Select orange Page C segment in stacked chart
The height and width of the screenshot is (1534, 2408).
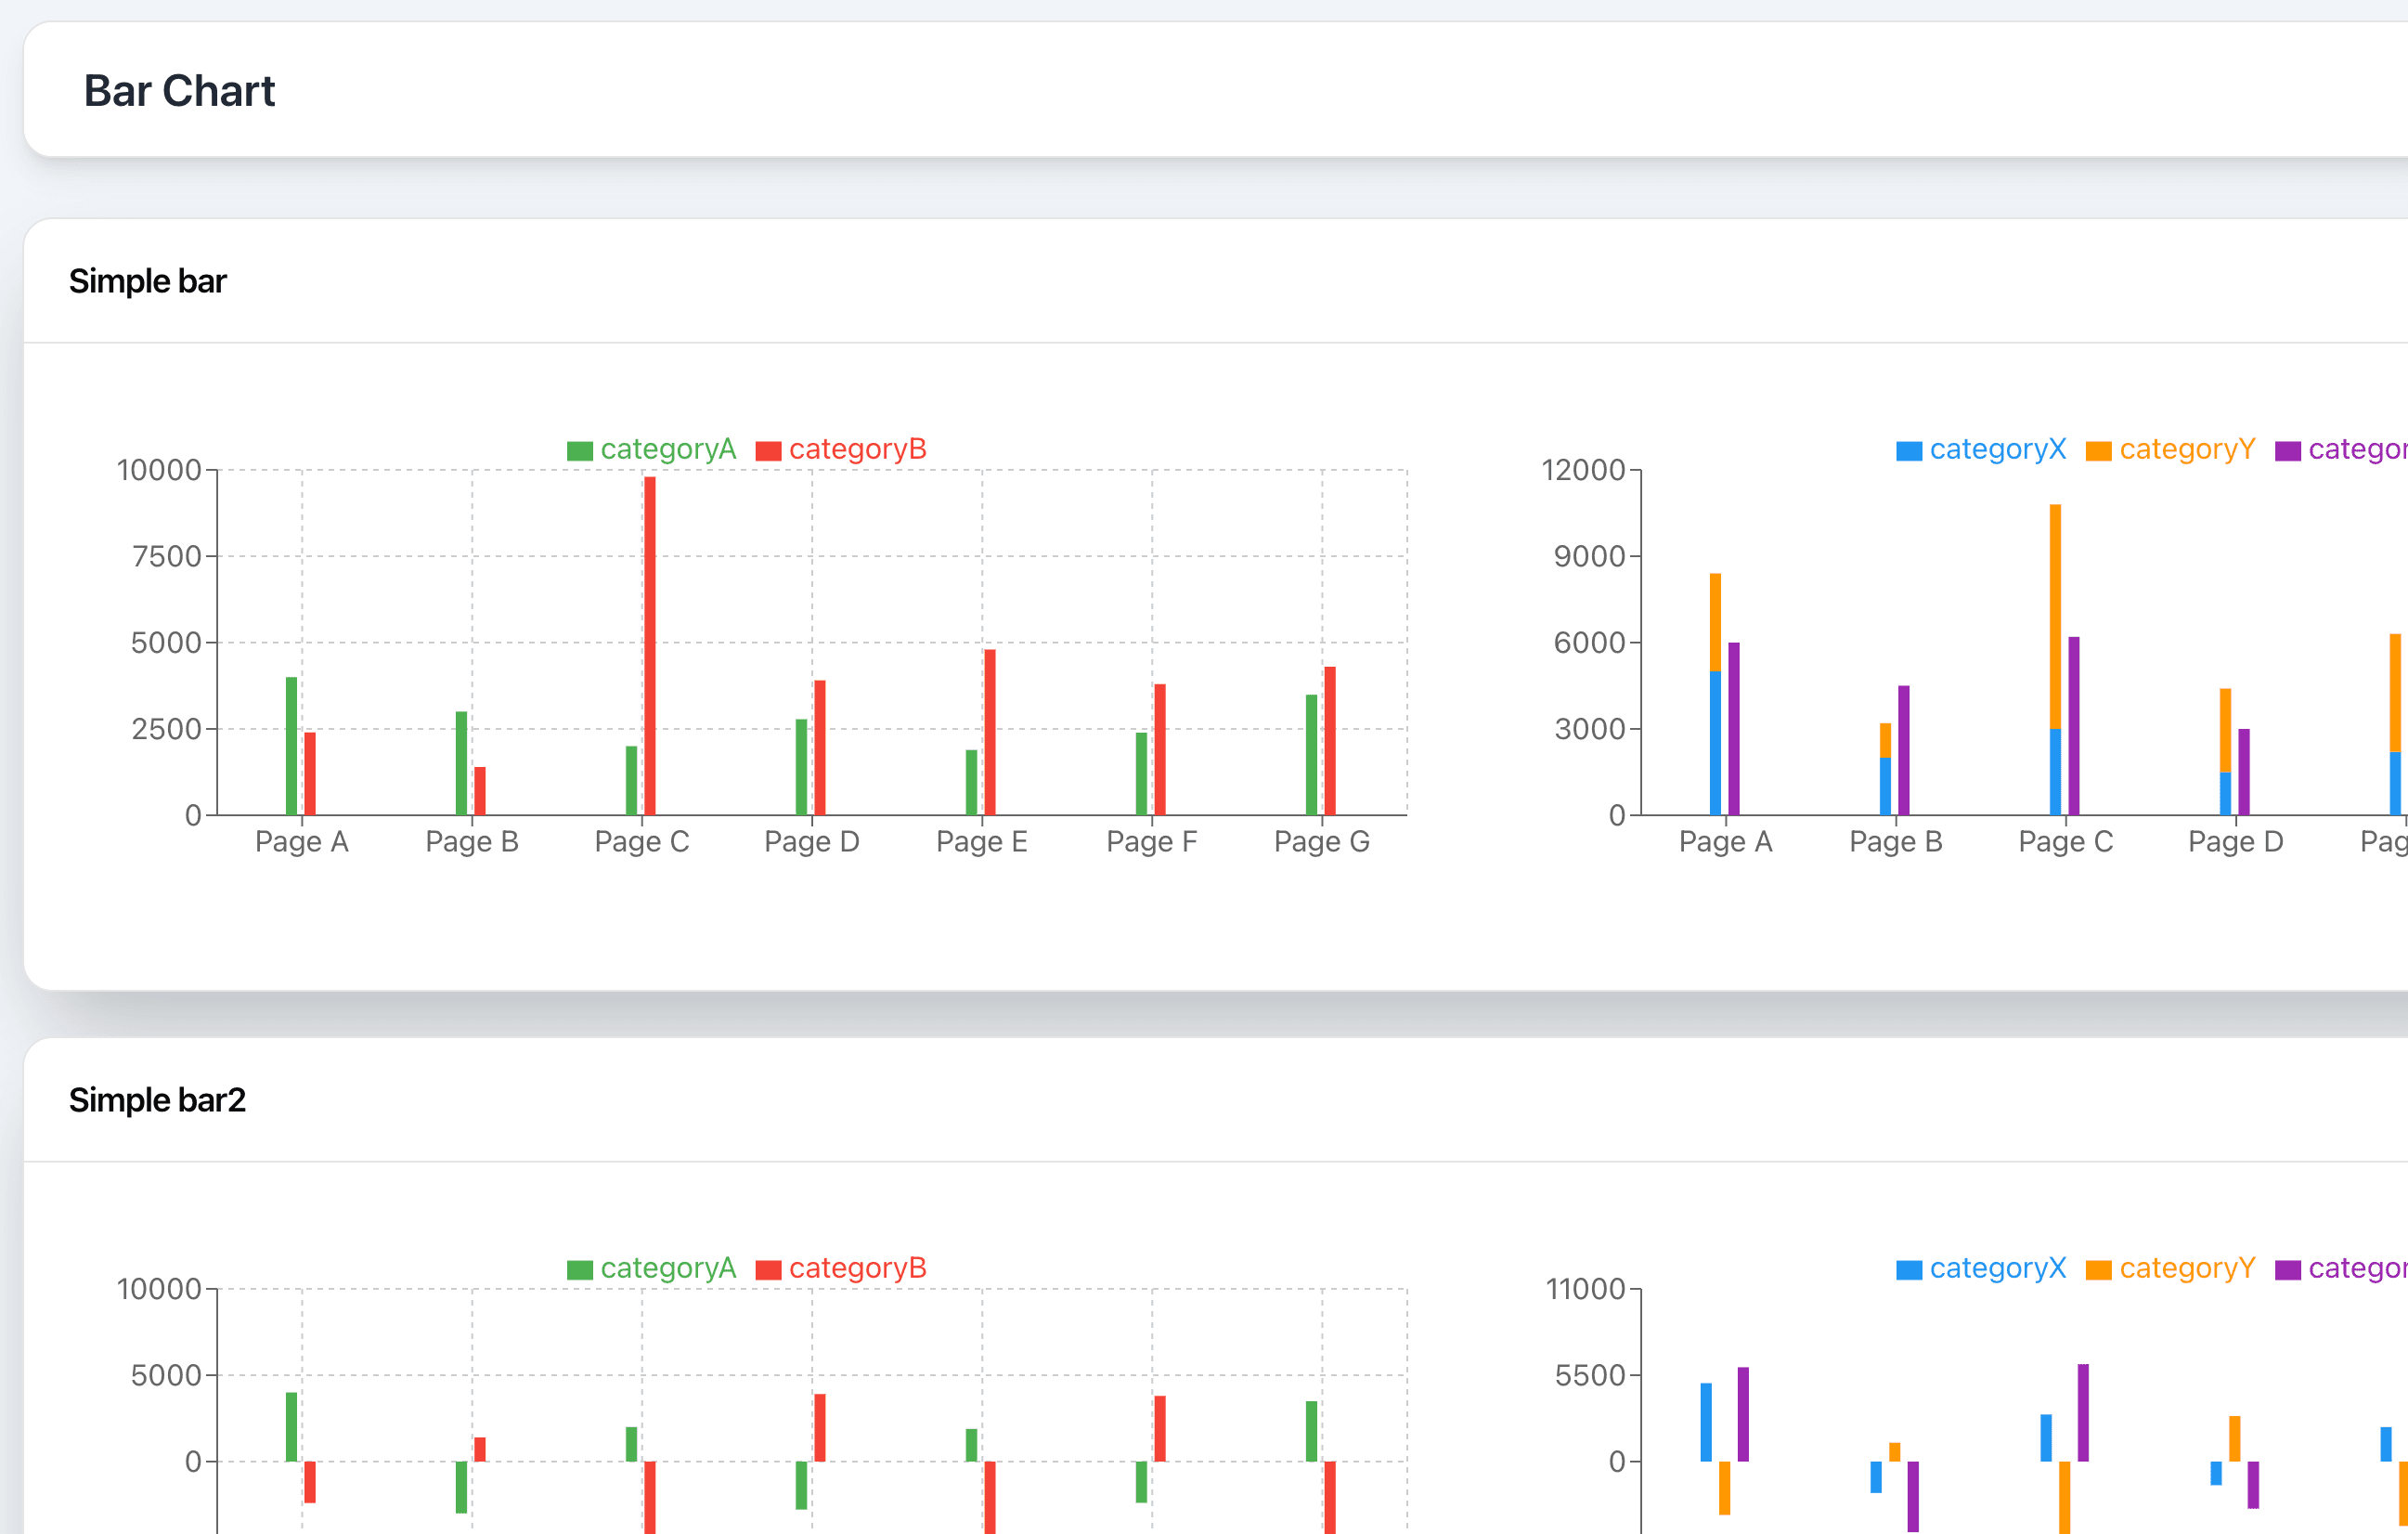point(2056,616)
